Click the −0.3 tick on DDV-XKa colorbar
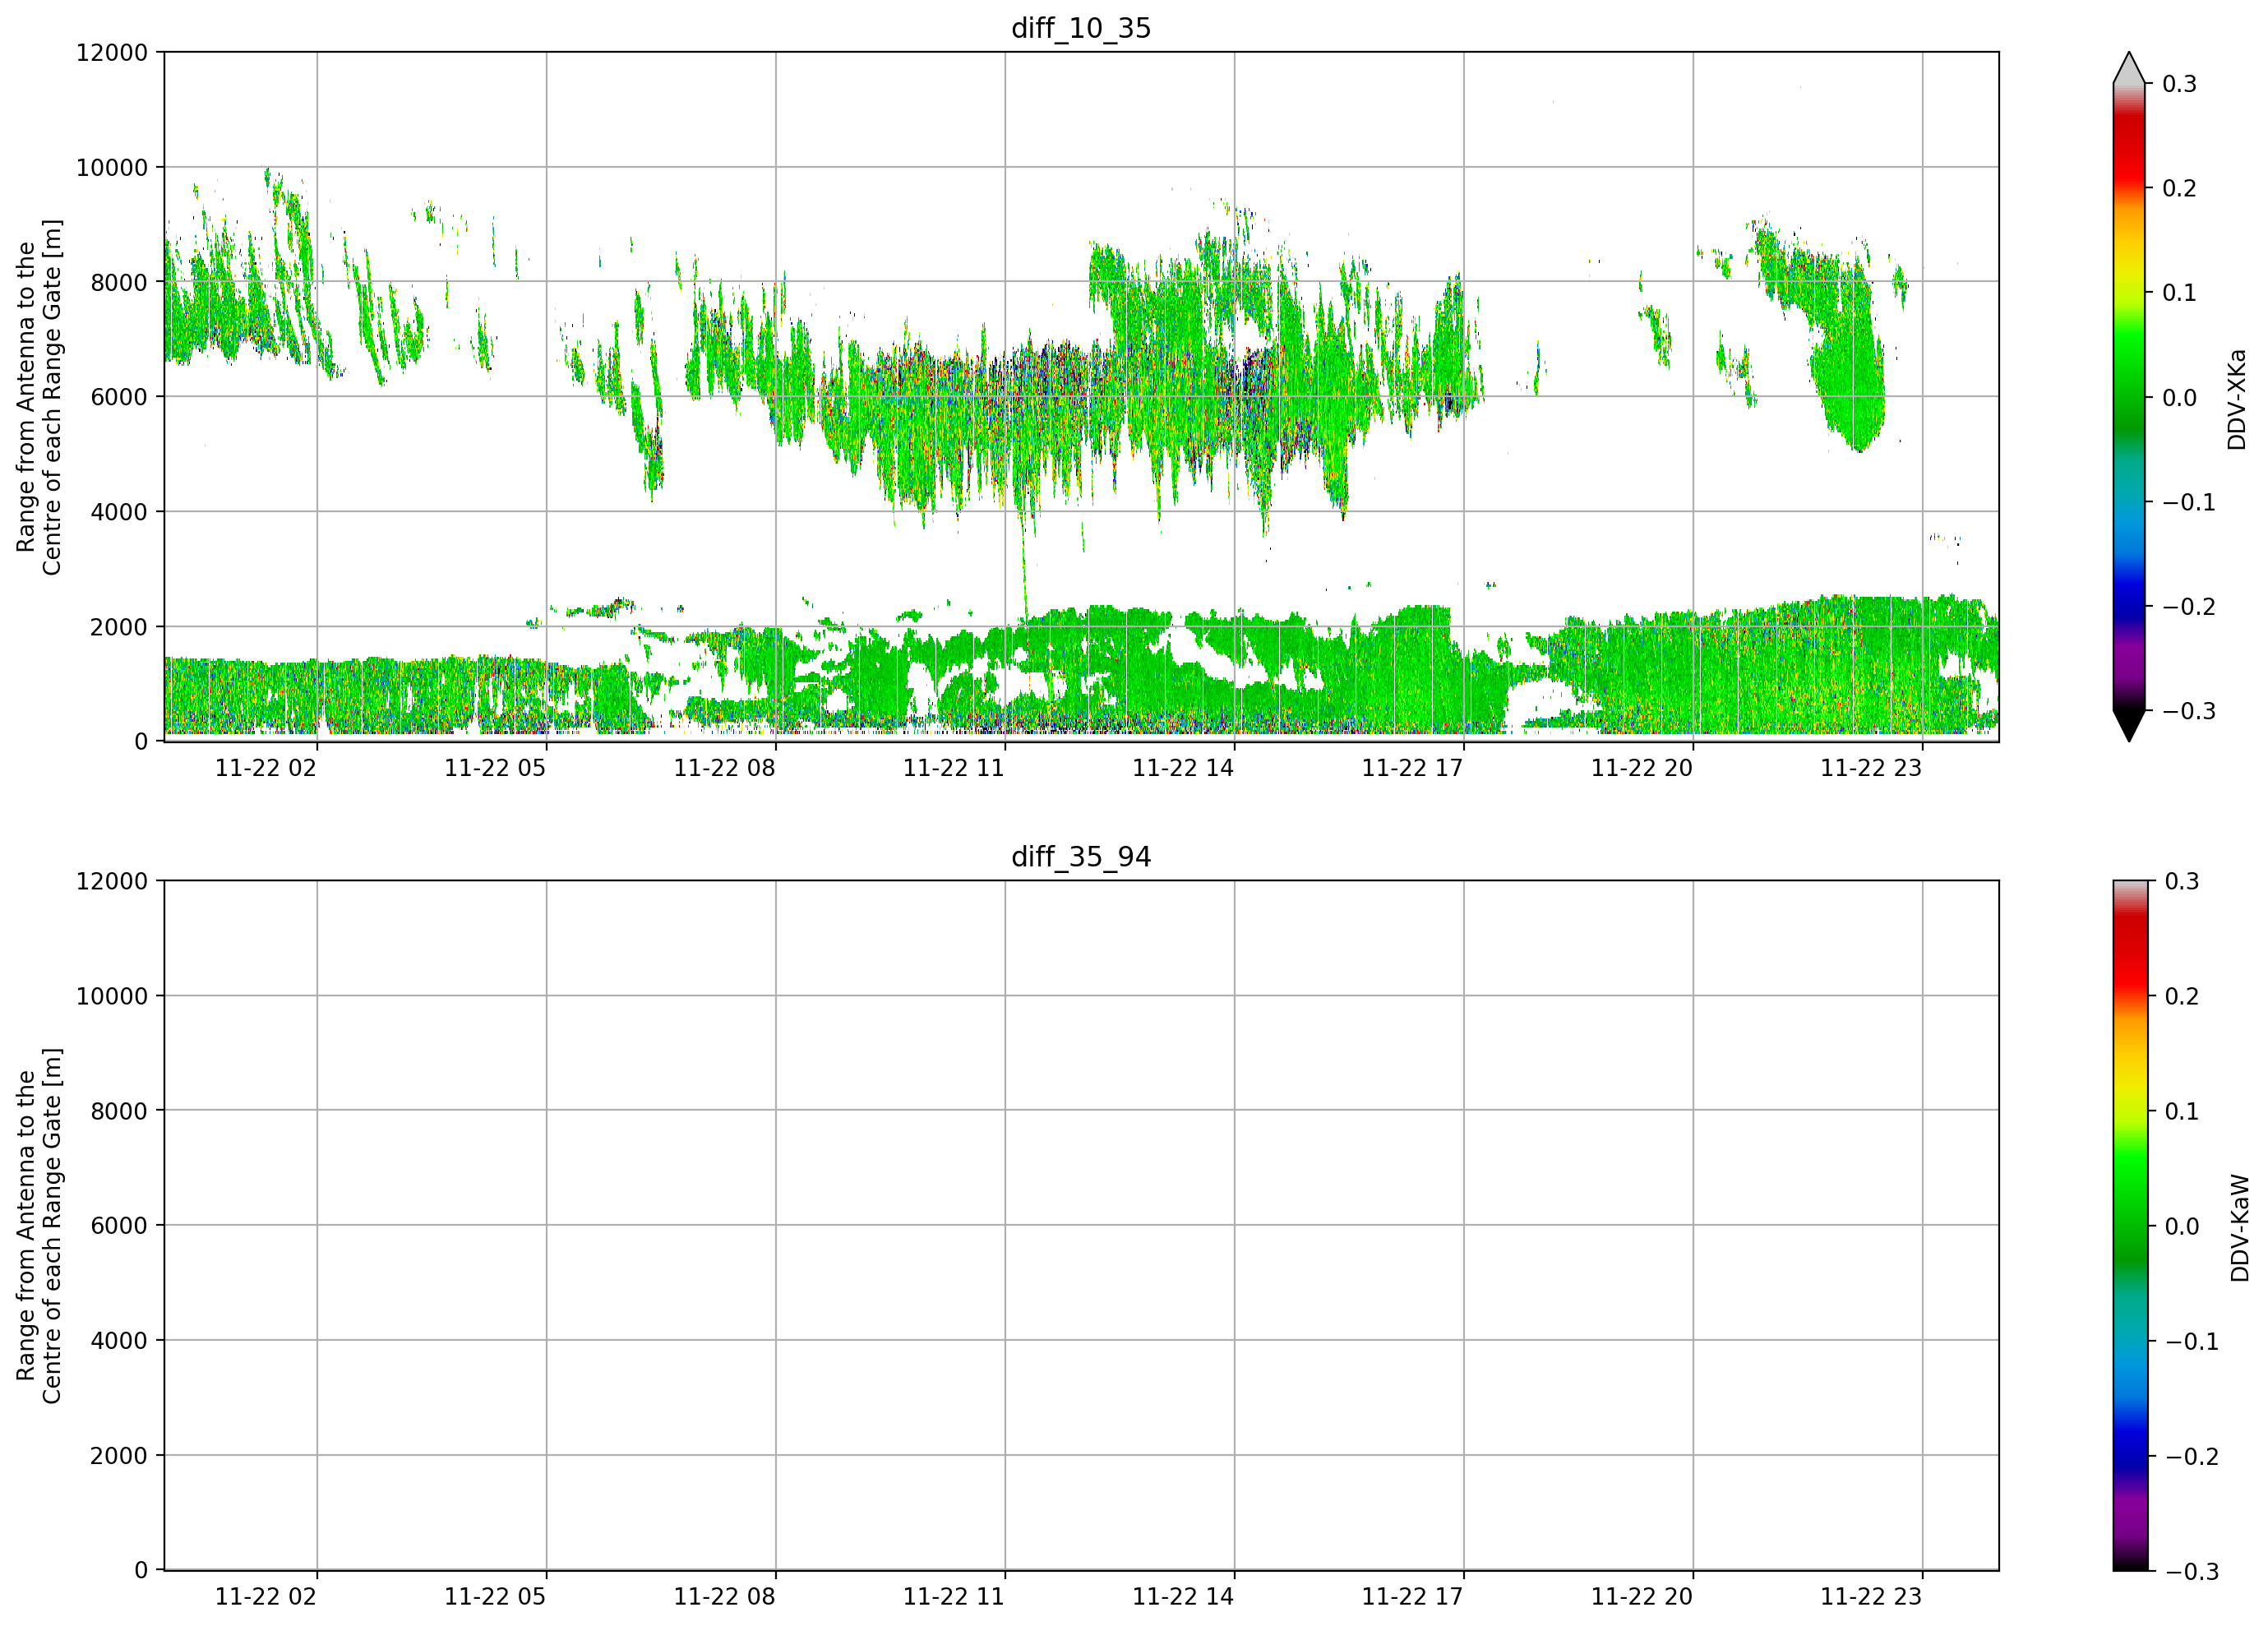This screenshot has height=1626, width=2268. 2189,712
